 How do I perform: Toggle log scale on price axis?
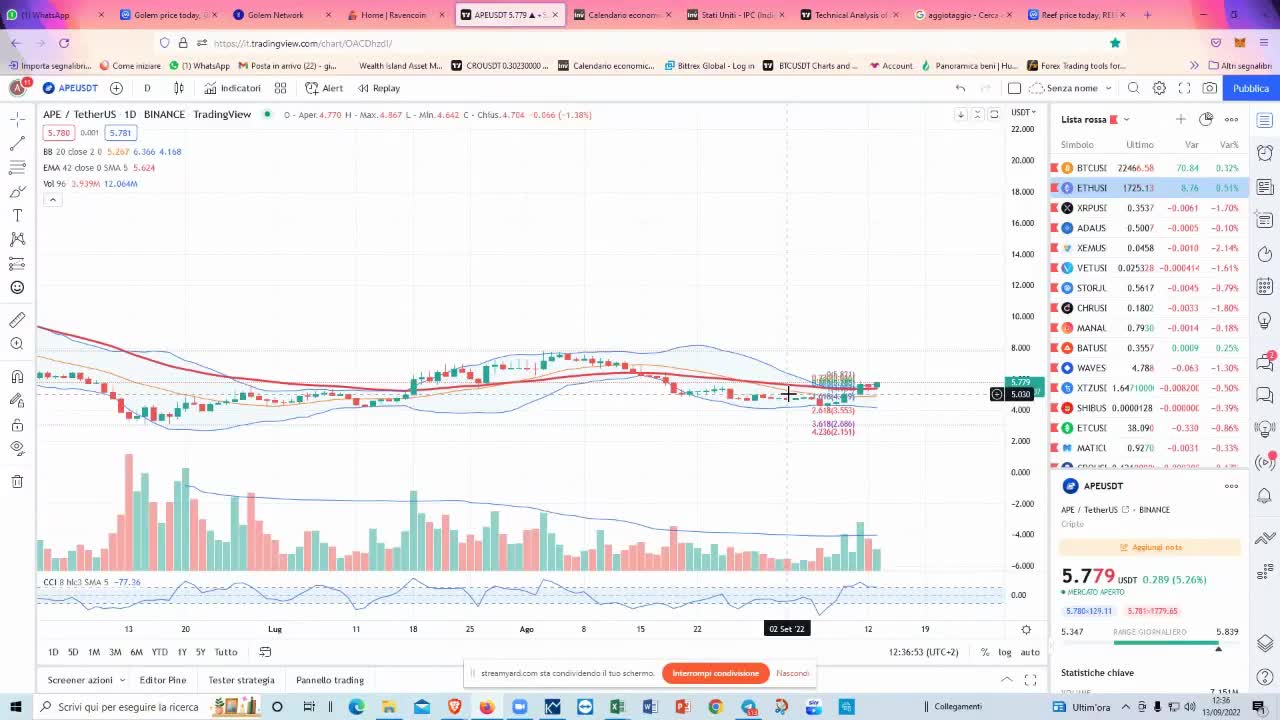click(1005, 652)
